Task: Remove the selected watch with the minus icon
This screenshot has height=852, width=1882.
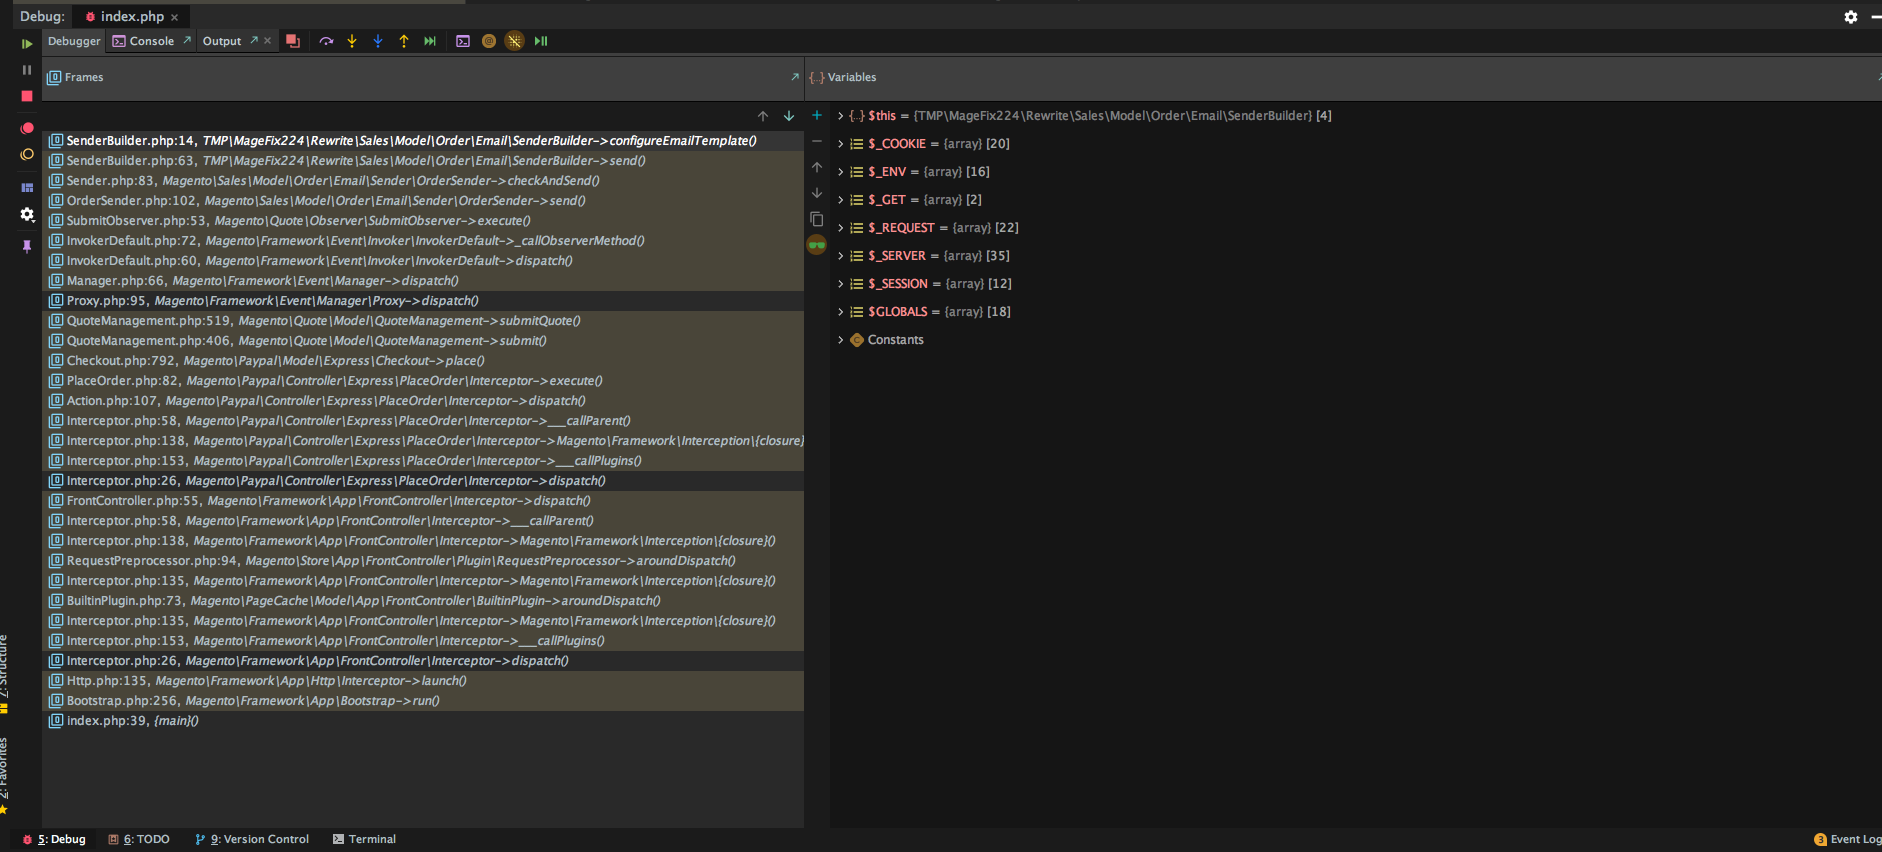Action: (817, 141)
